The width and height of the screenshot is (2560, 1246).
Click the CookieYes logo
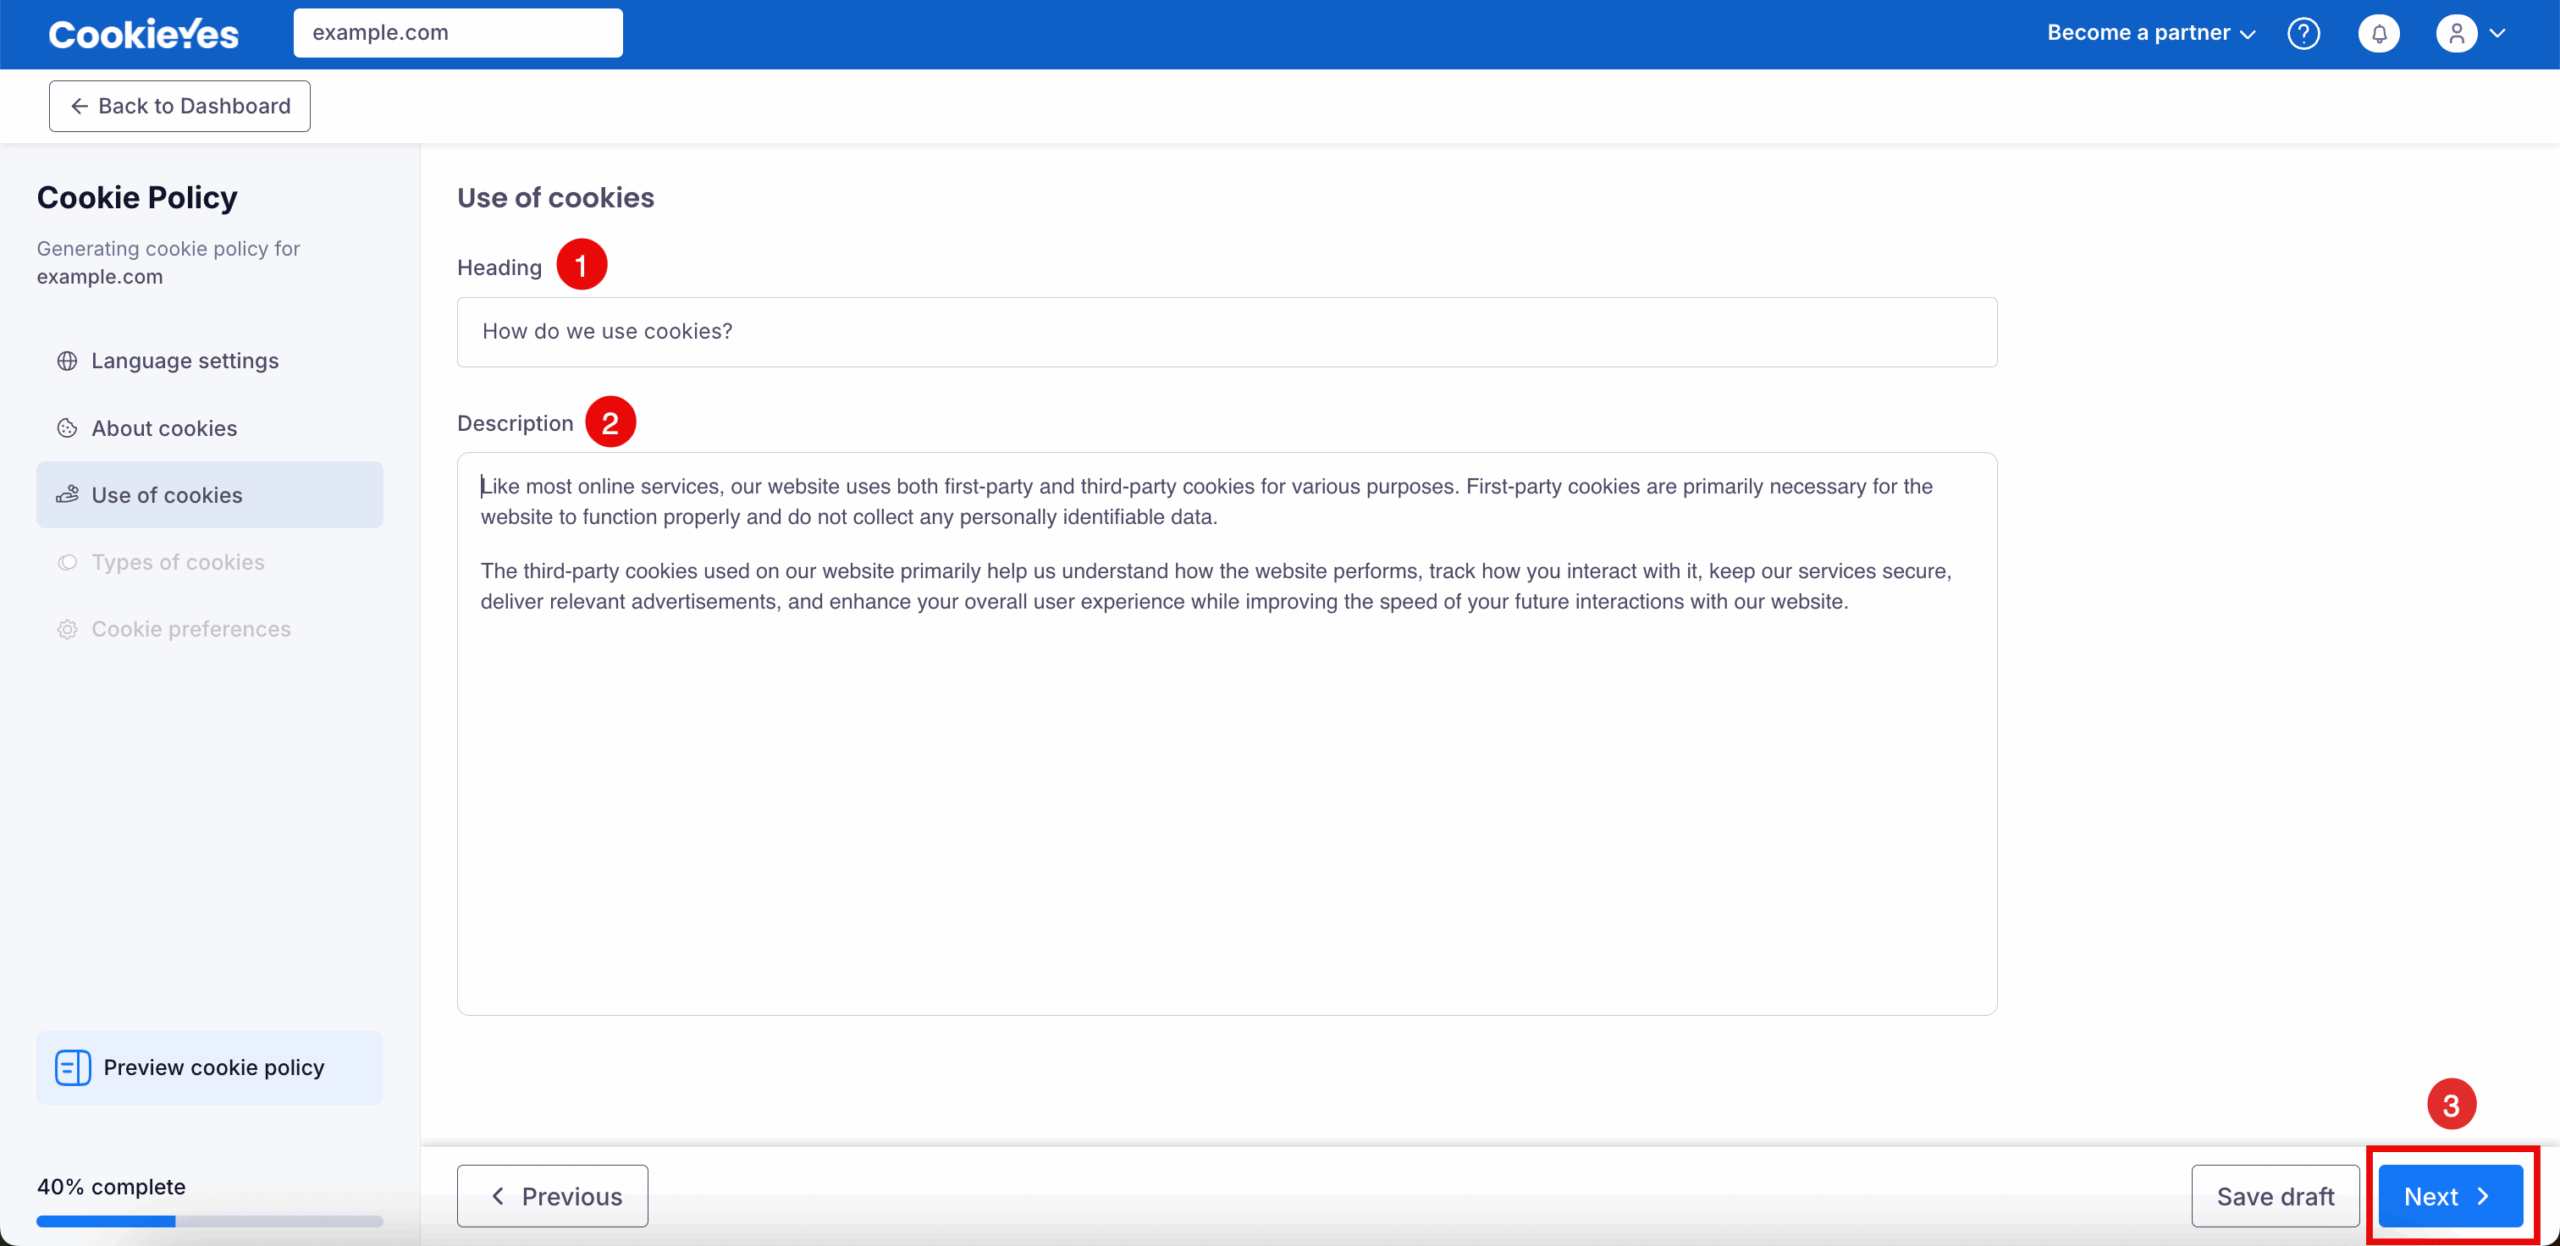click(144, 34)
